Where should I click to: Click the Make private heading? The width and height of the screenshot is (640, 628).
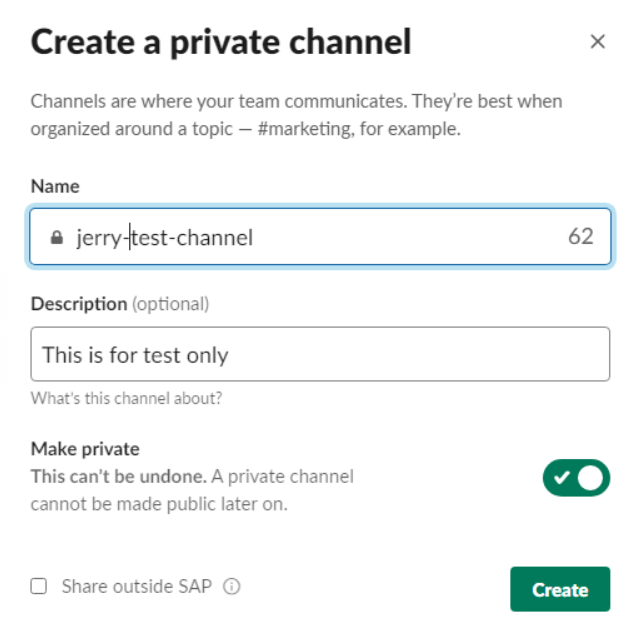click(85, 449)
